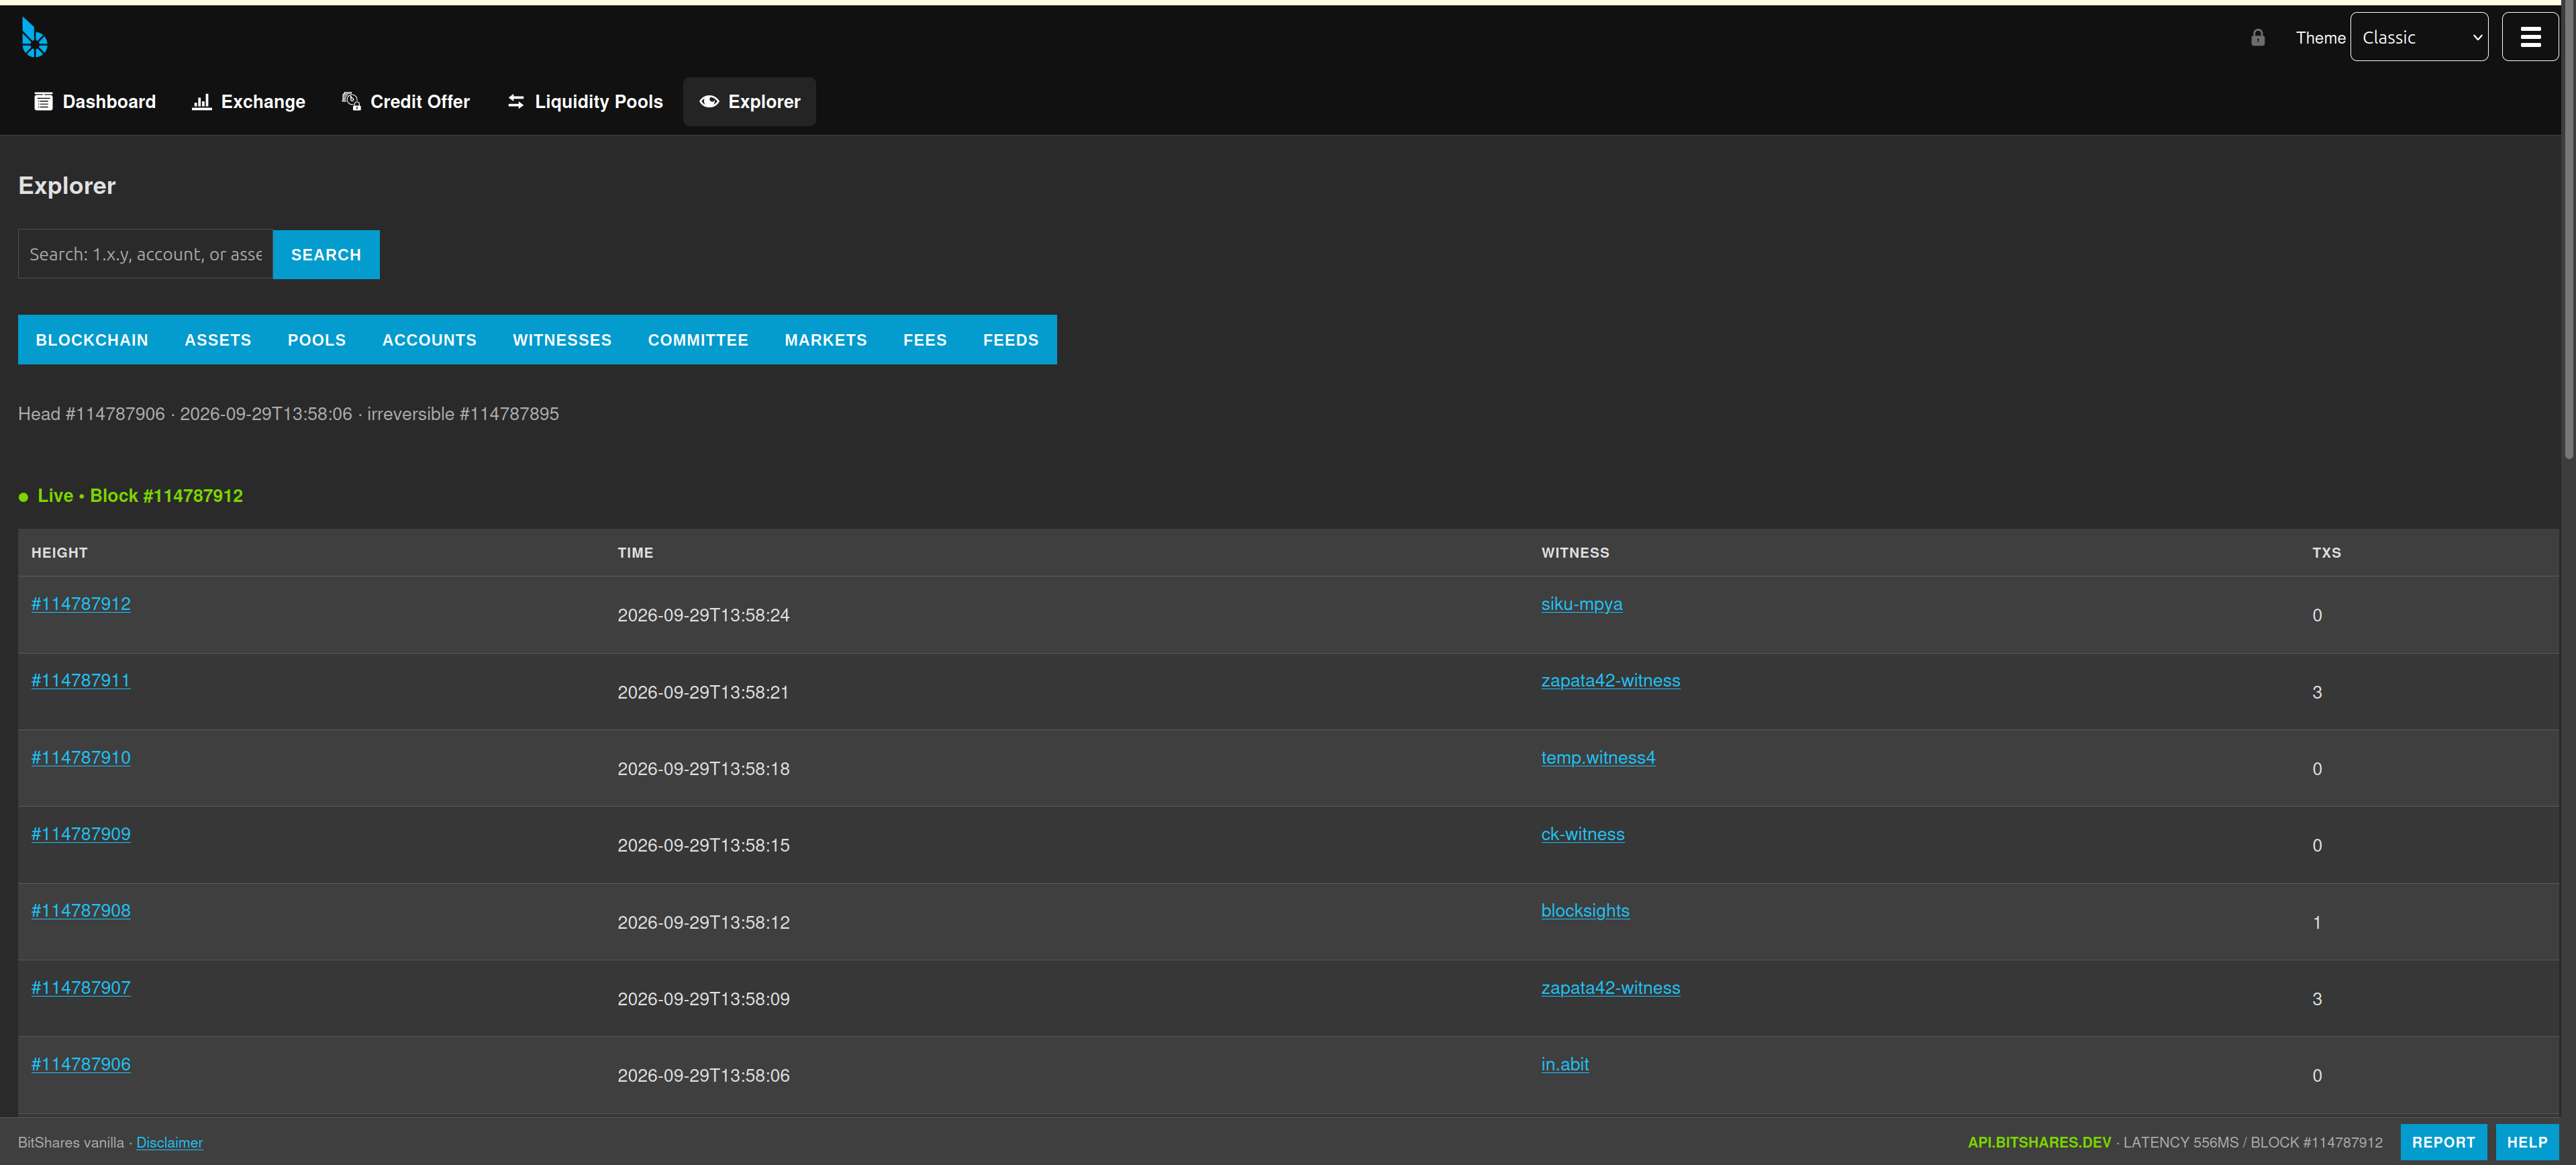The image size is (2576, 1165).
Task: Switch to the COMMITTEE tab
Action: click(x=698, y=340)
